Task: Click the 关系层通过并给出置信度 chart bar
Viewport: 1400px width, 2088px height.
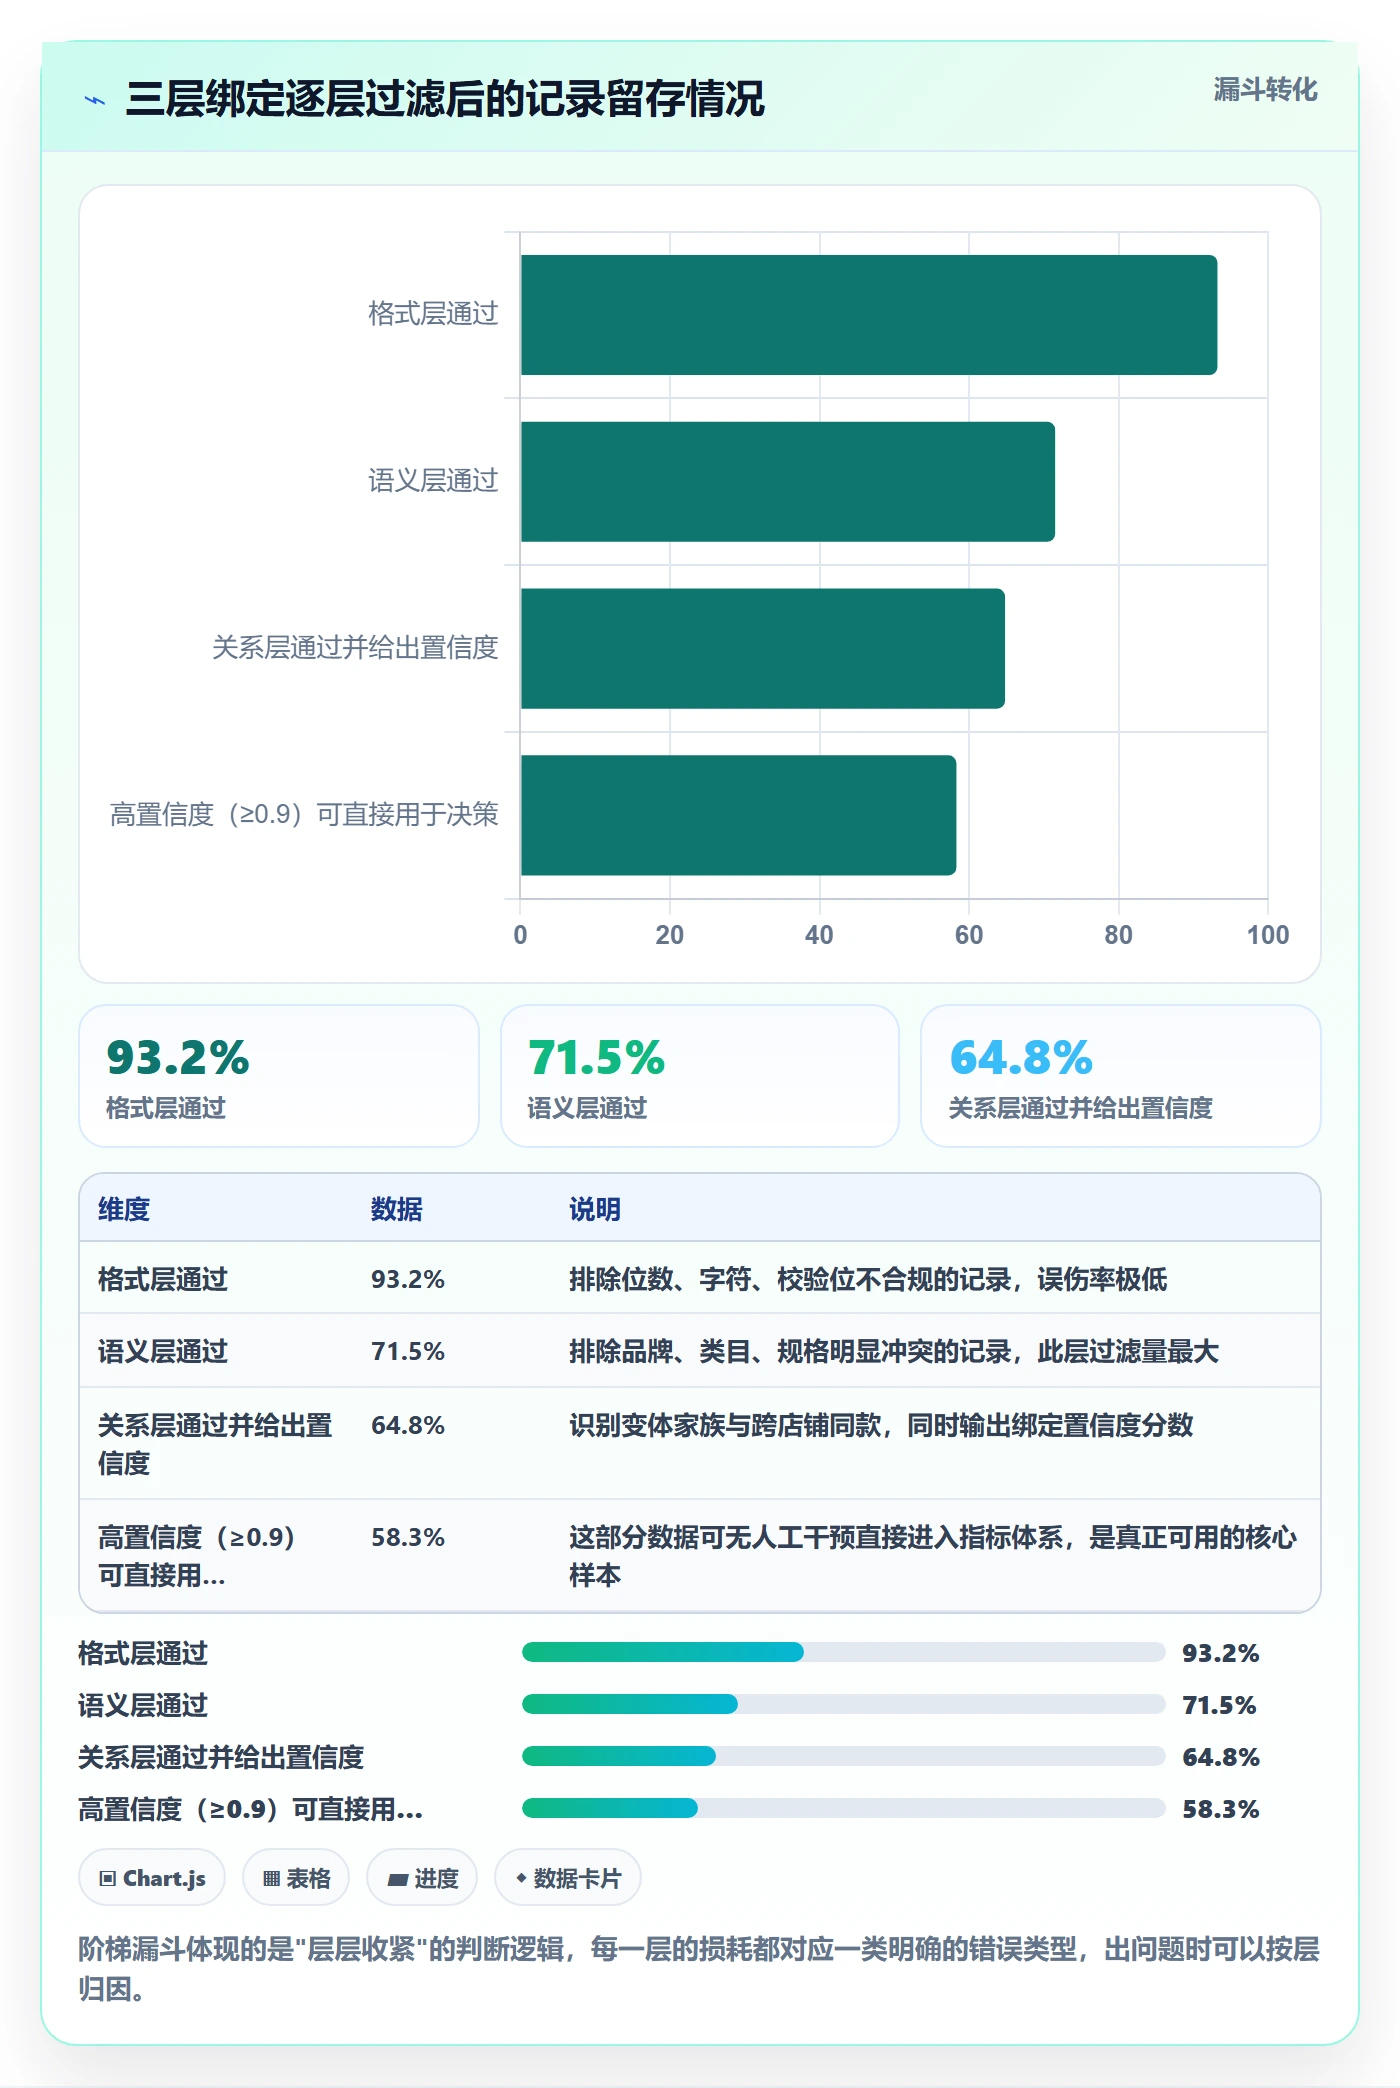Action: point(763,649)
